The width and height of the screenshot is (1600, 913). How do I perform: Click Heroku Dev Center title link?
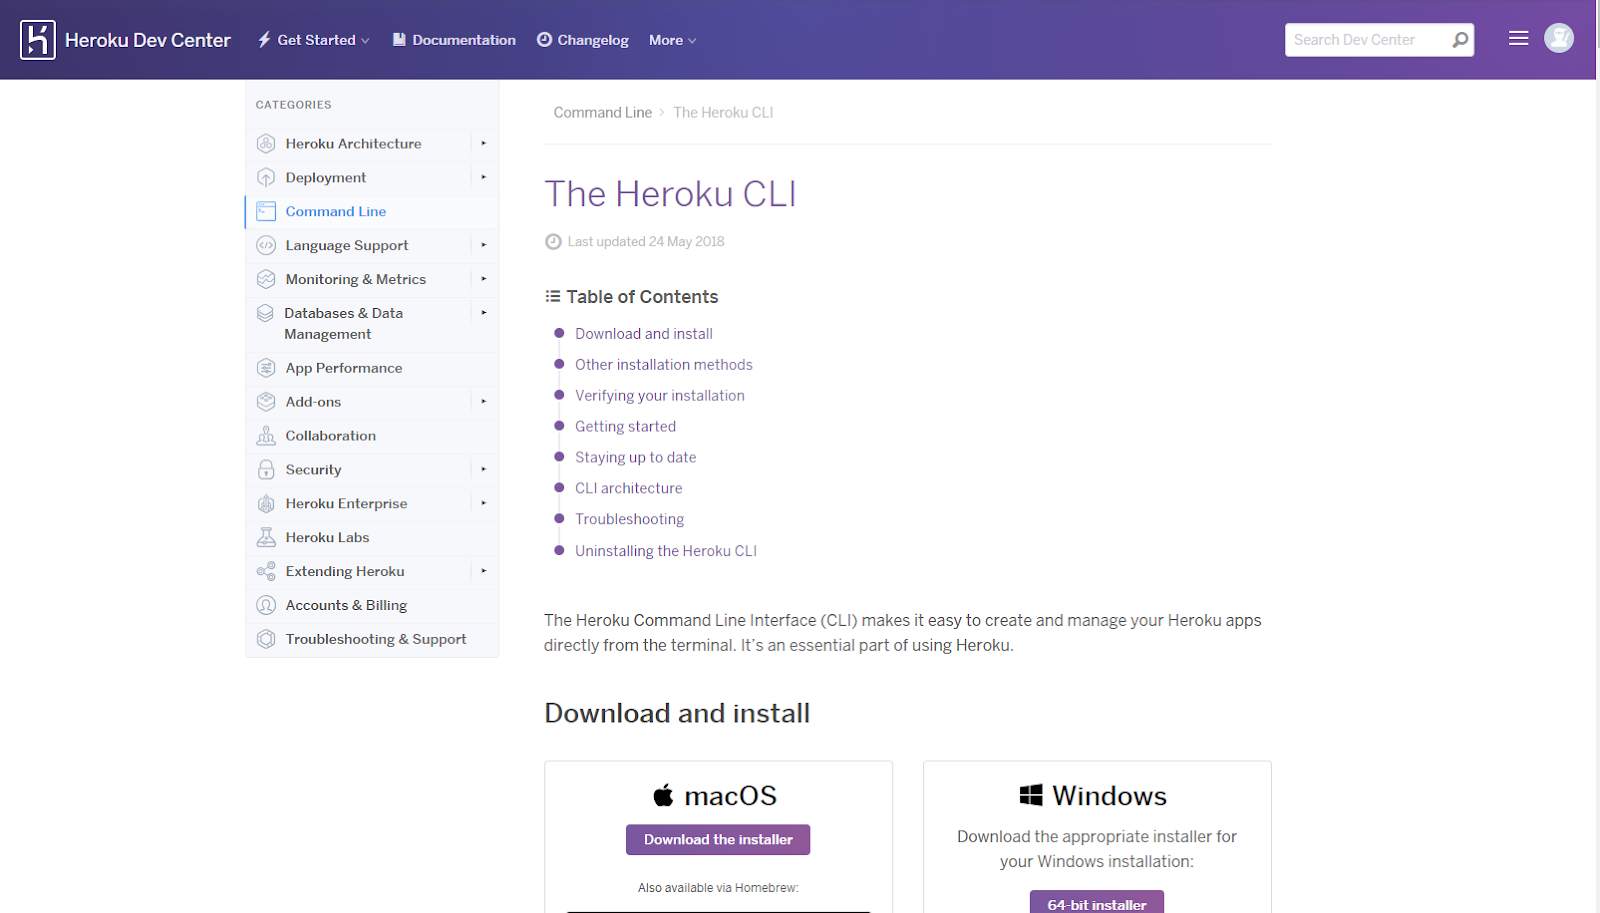point(148,40)
